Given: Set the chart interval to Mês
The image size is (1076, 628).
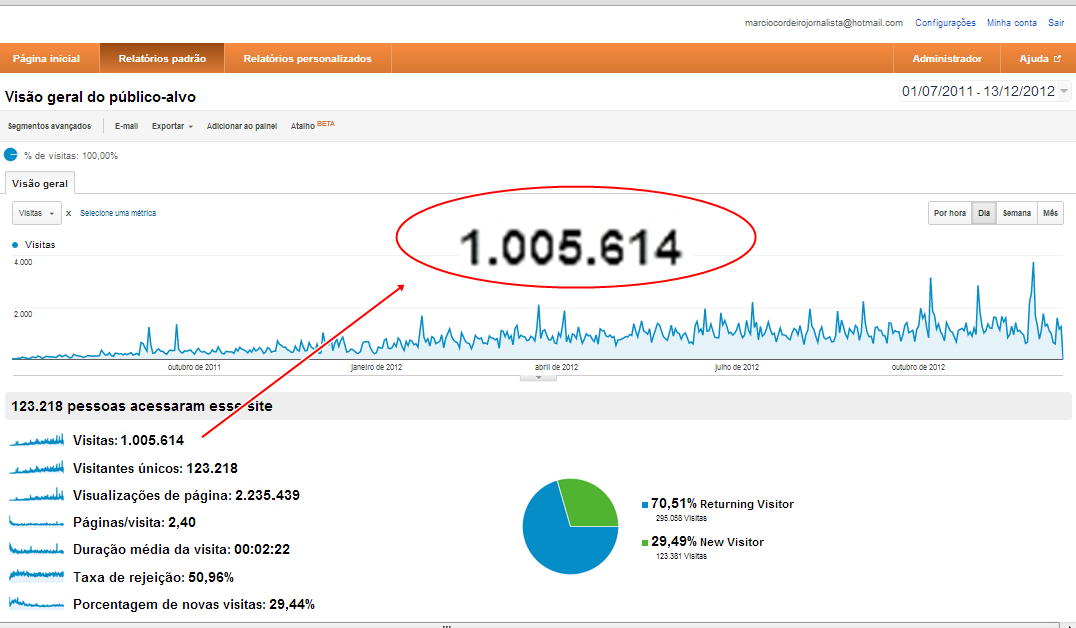Looking at the screenshot, I should (1050, 213).
